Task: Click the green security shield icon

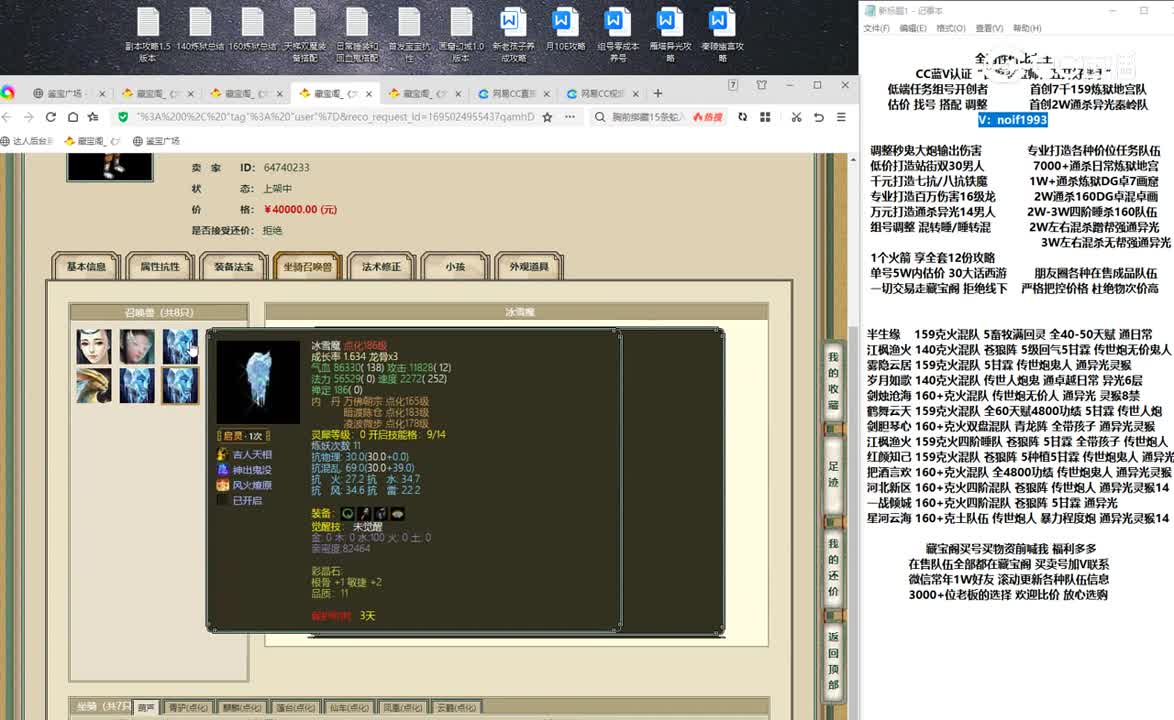Action: coord(123,117)
